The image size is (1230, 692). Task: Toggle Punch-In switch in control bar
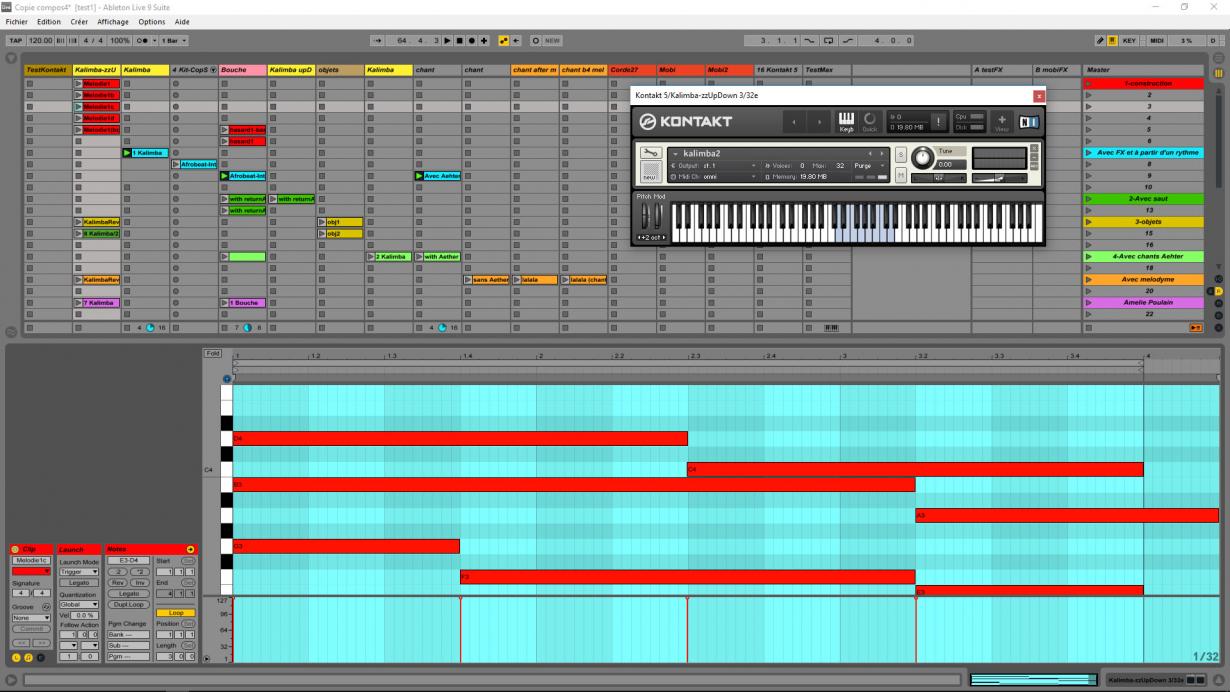(809, 41)
